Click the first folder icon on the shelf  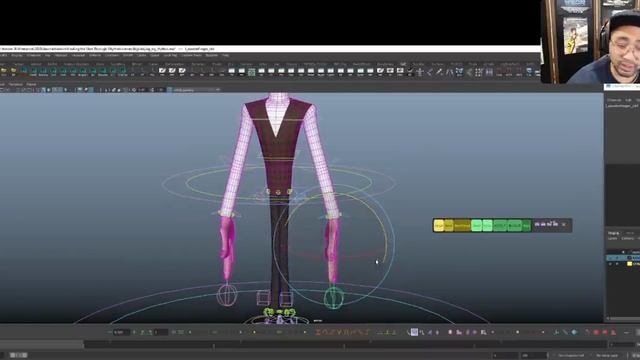coord(4,71)
